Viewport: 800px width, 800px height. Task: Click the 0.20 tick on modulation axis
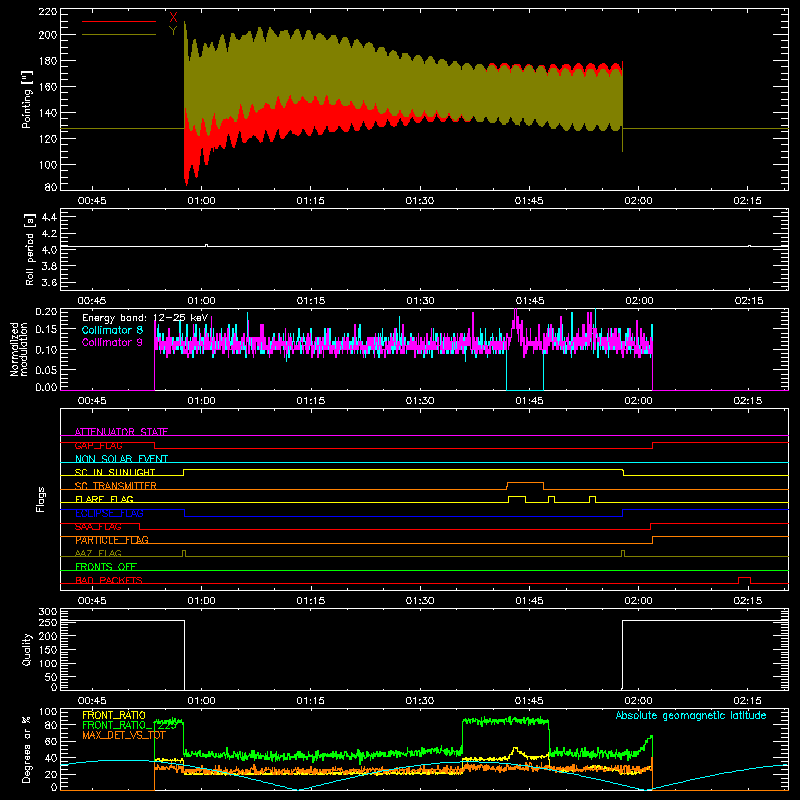click(x=46, y=311)
